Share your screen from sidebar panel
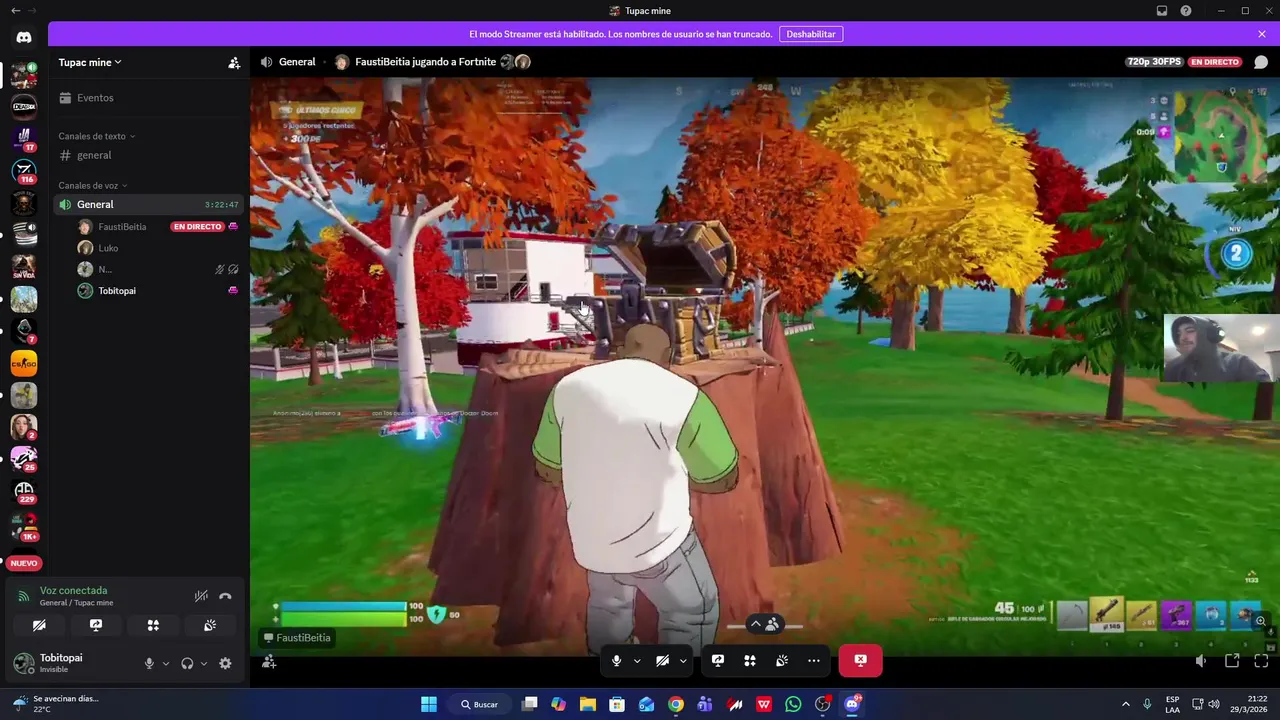Image resolution: width=1280 pixels, height=720 pixels. tap(96, 625)
